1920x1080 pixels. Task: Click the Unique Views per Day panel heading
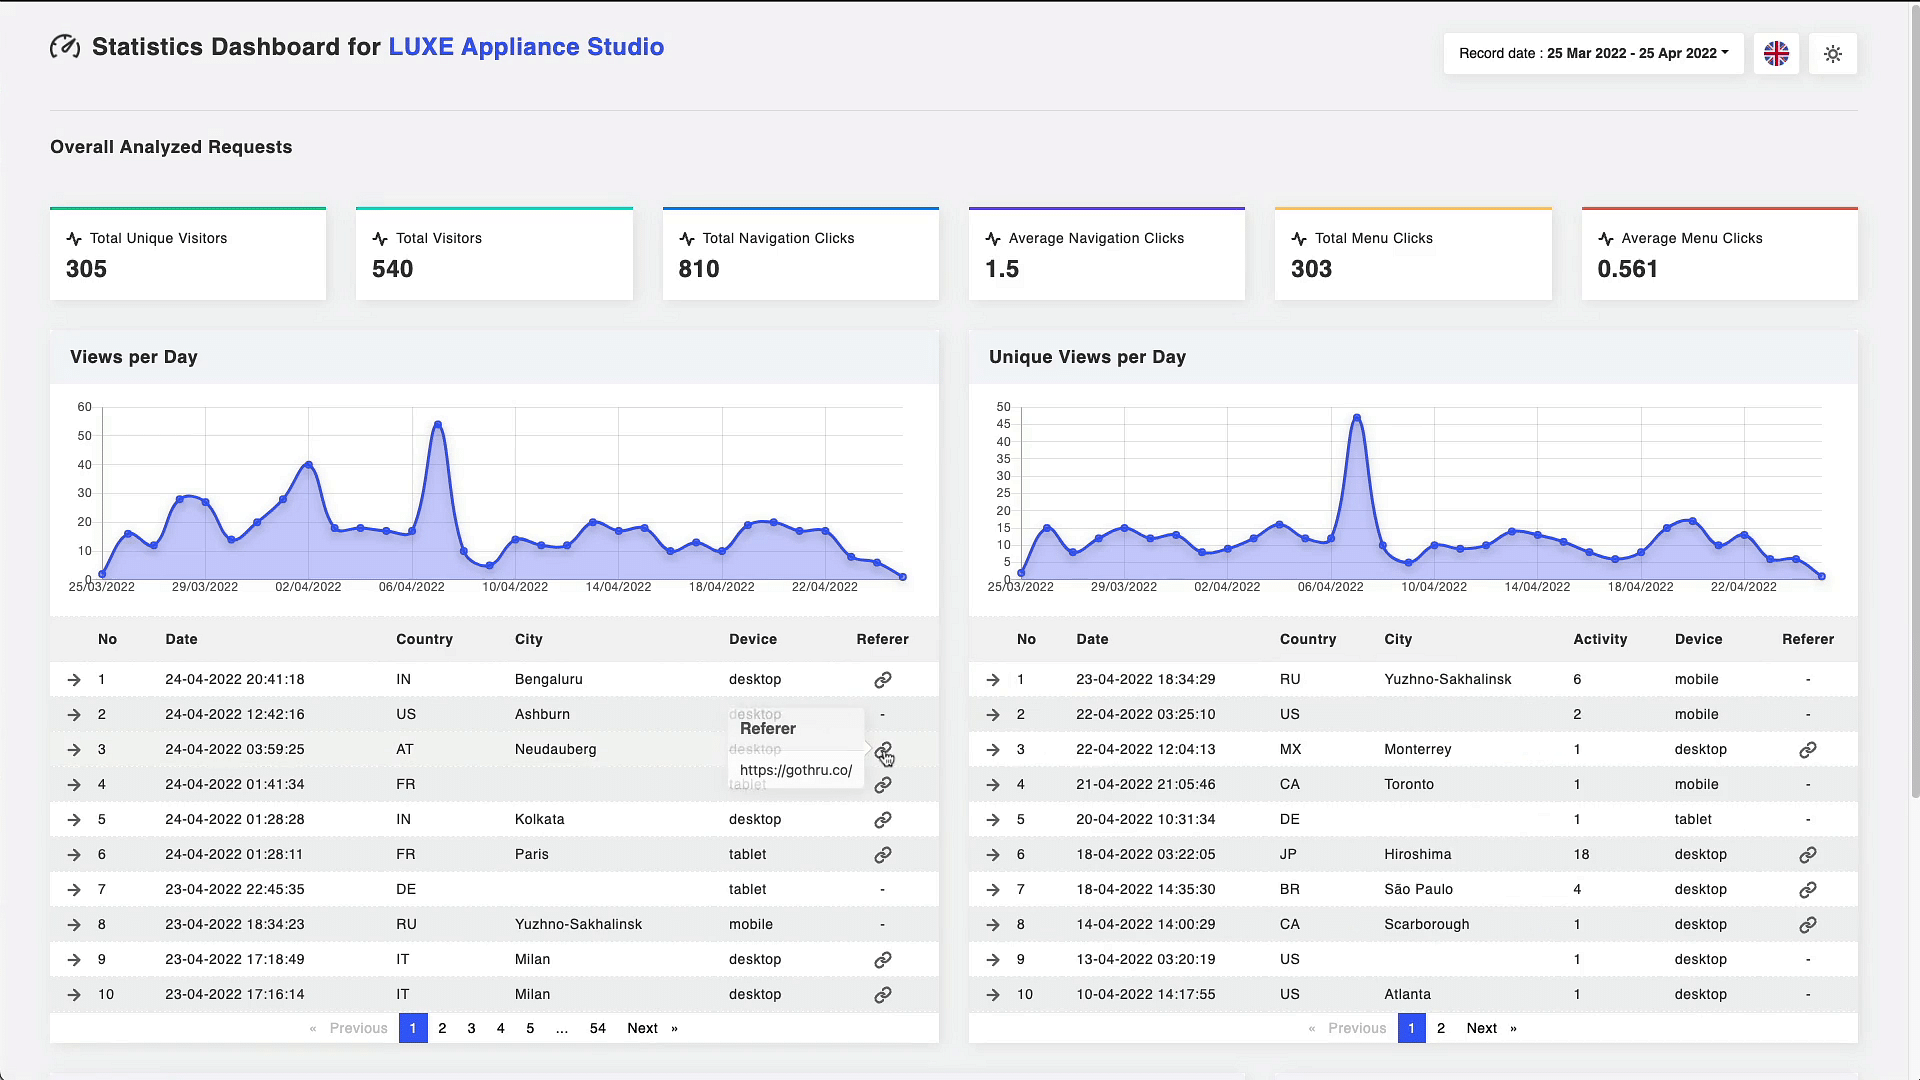coord(1087,358)
